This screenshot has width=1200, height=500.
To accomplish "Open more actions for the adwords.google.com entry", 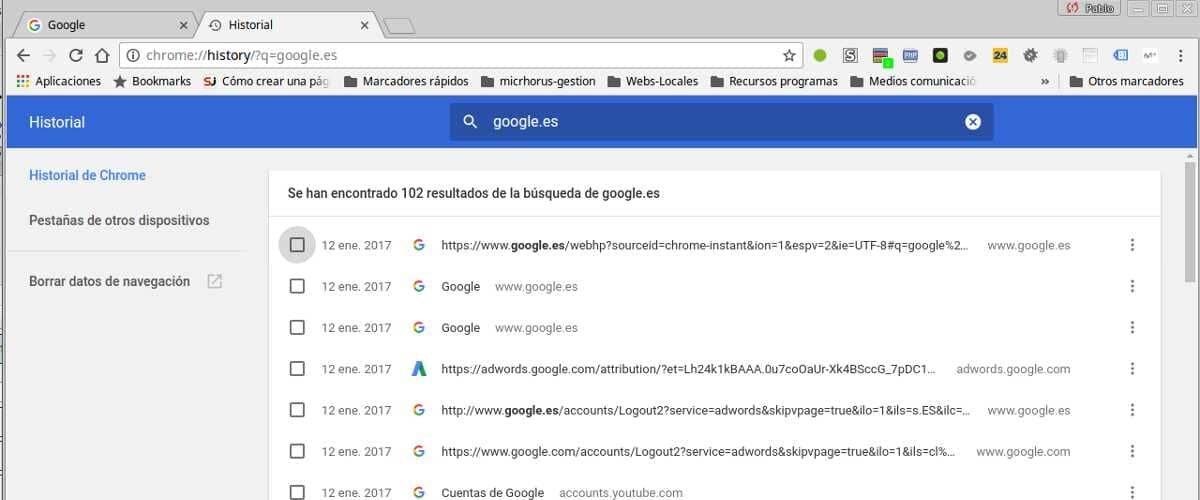I will (x=1132, y=369).
